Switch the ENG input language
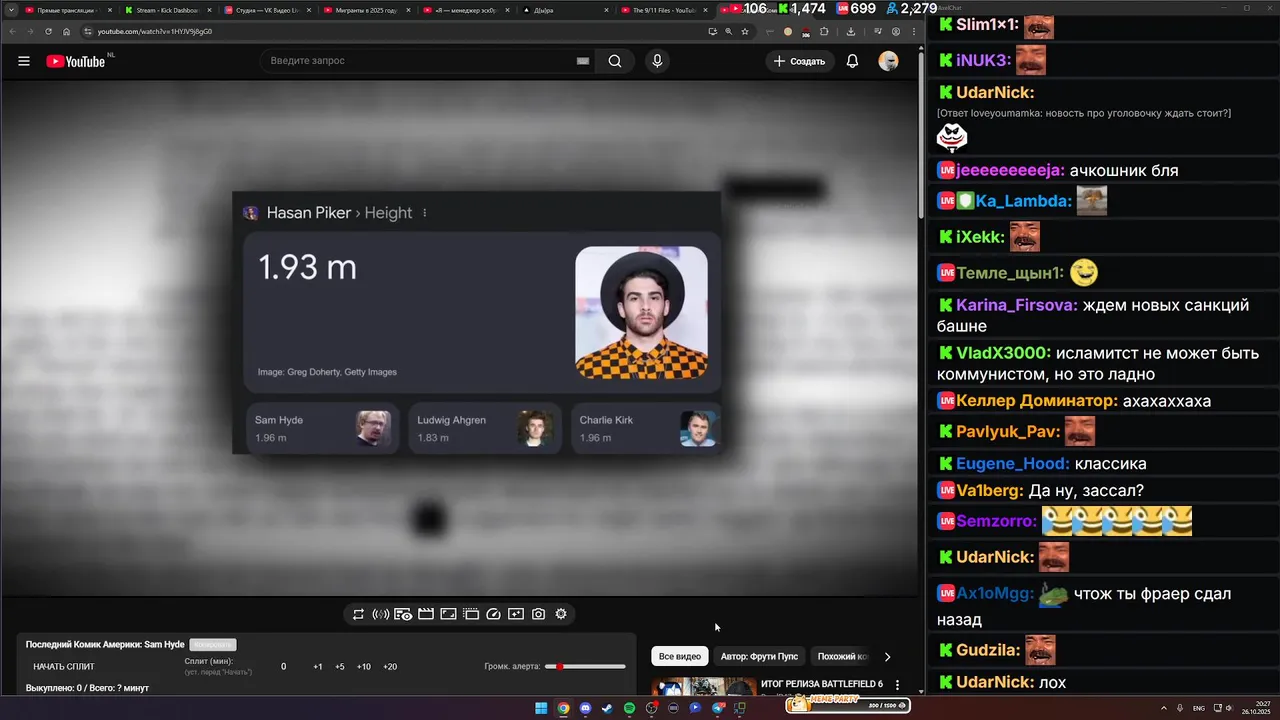The width and height of the screenshot is (1280, 720). [x=1199, y=708]
